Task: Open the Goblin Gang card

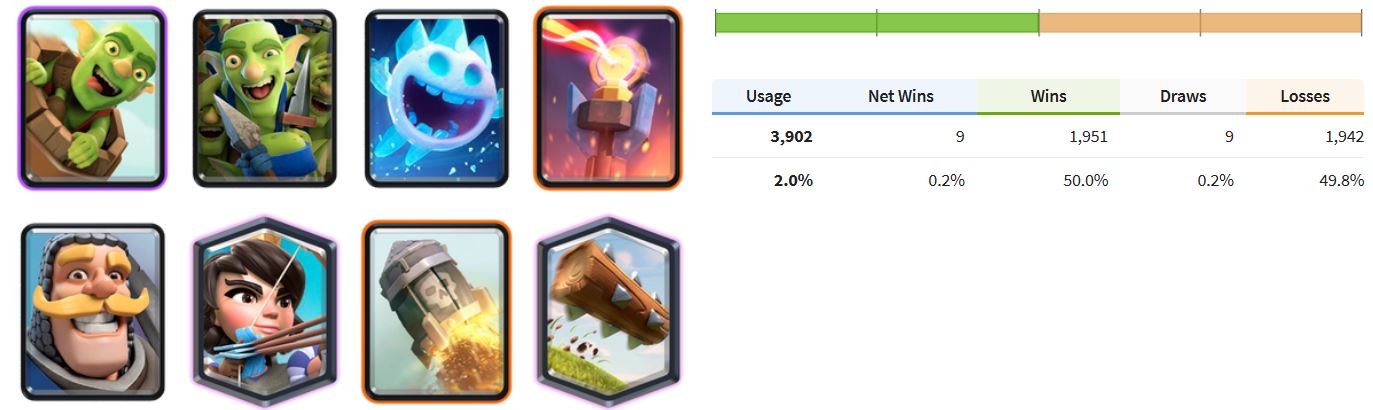Action: point(265,98)
